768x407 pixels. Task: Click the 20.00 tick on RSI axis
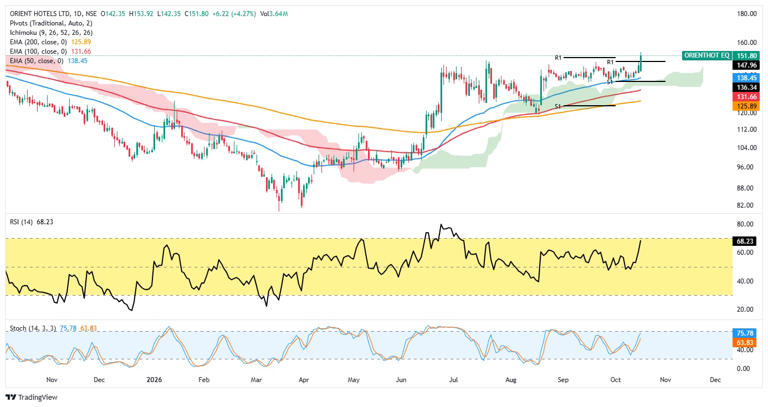coord(747,309)
